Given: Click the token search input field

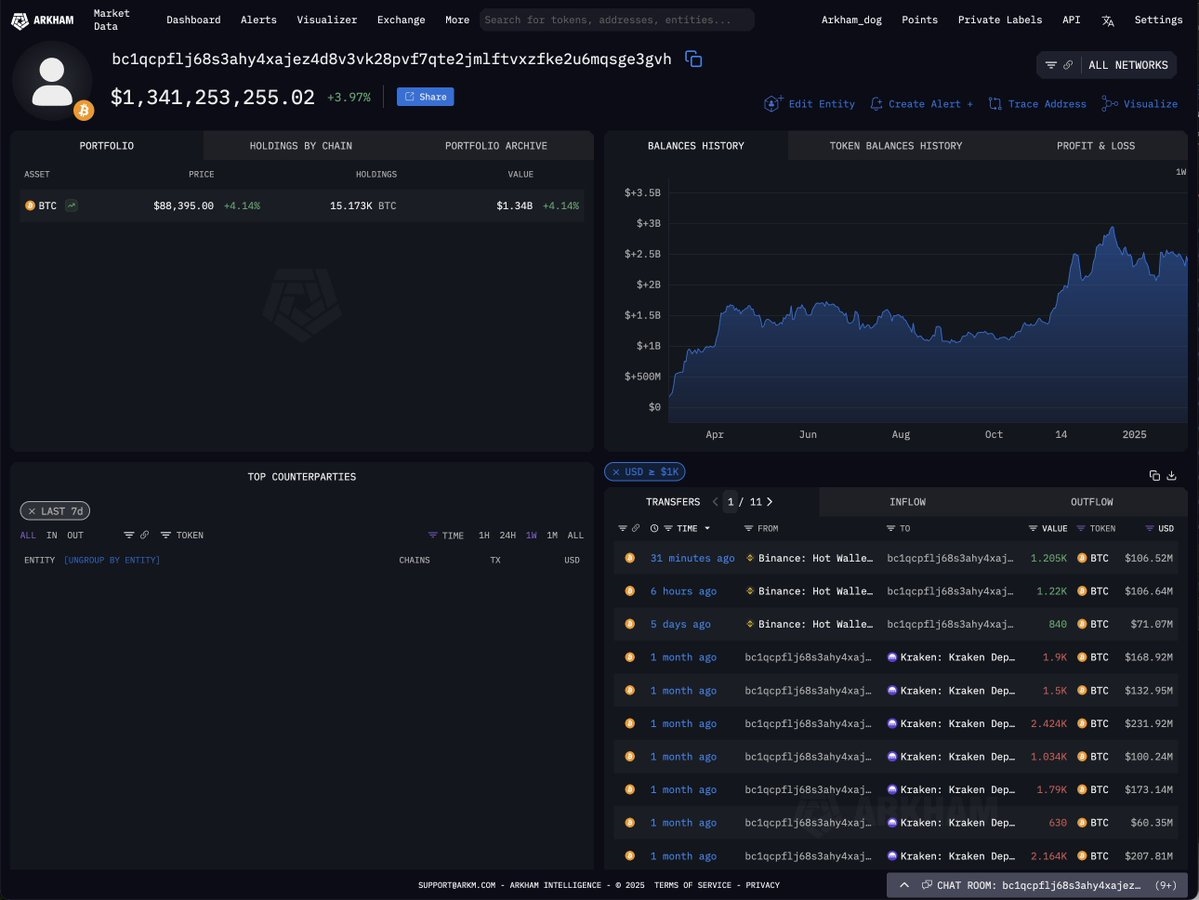Looking at the screenshot, I should tap(616, 20).
